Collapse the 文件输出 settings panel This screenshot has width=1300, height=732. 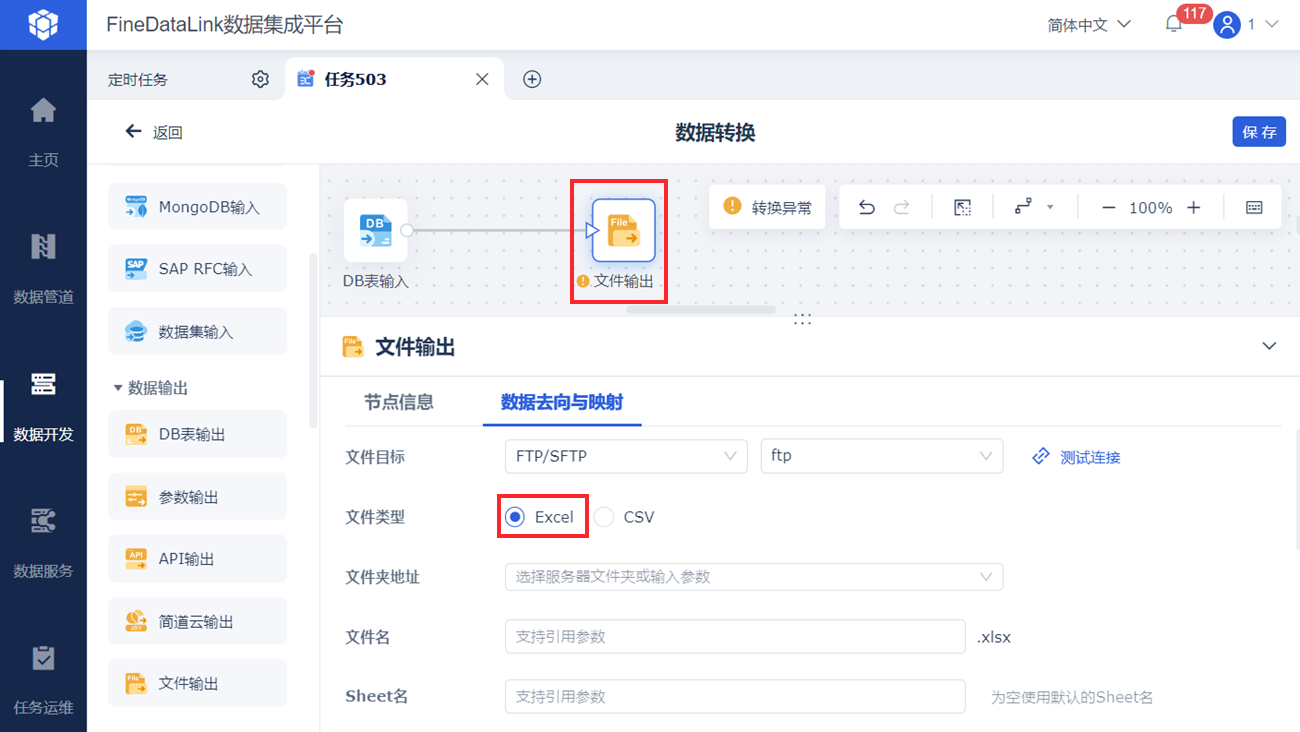1269,346
